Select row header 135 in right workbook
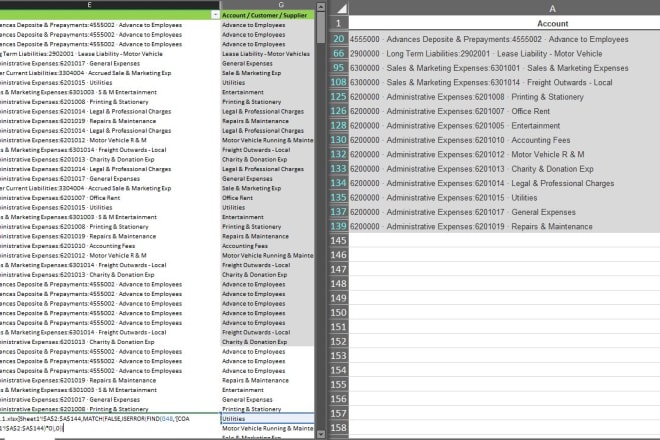 338,197
